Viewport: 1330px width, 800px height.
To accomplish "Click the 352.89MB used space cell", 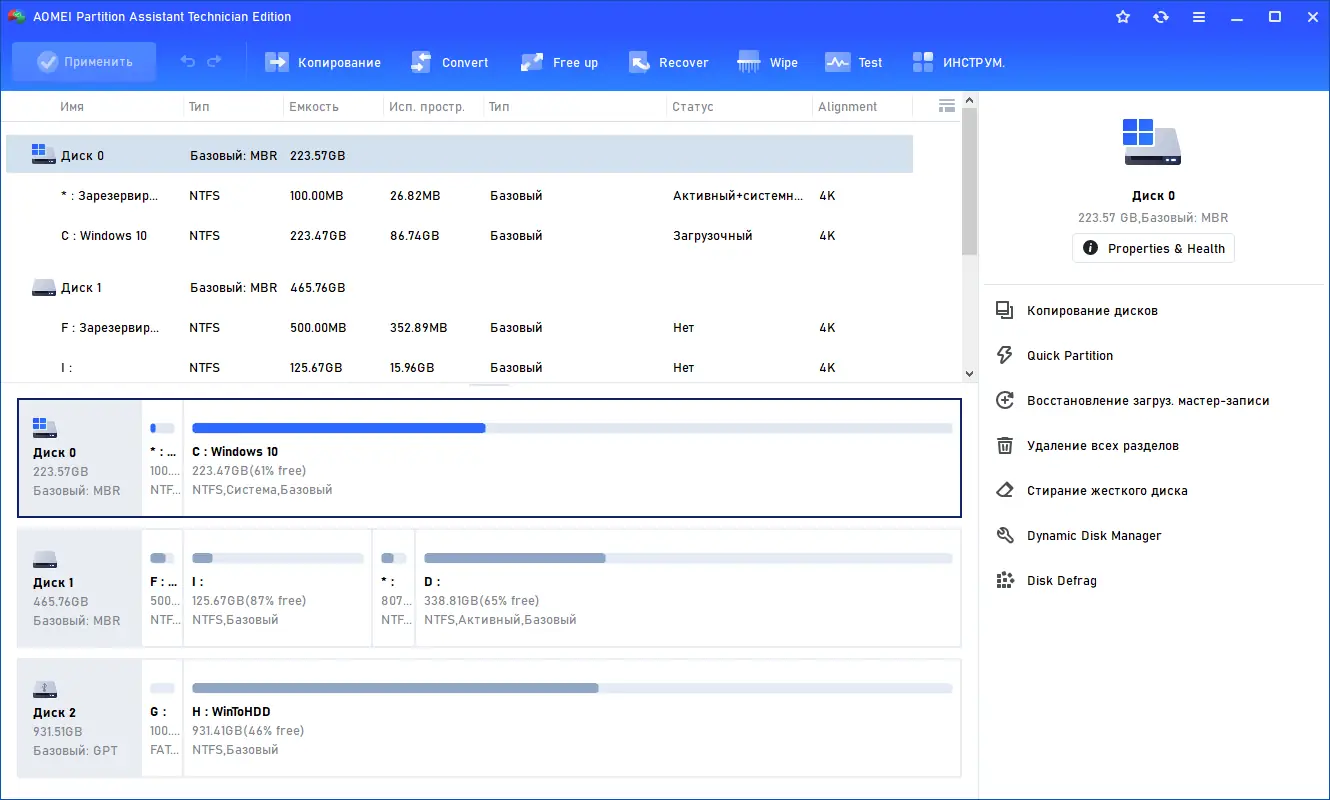I will pyautogui.click(x=419, y=328).
